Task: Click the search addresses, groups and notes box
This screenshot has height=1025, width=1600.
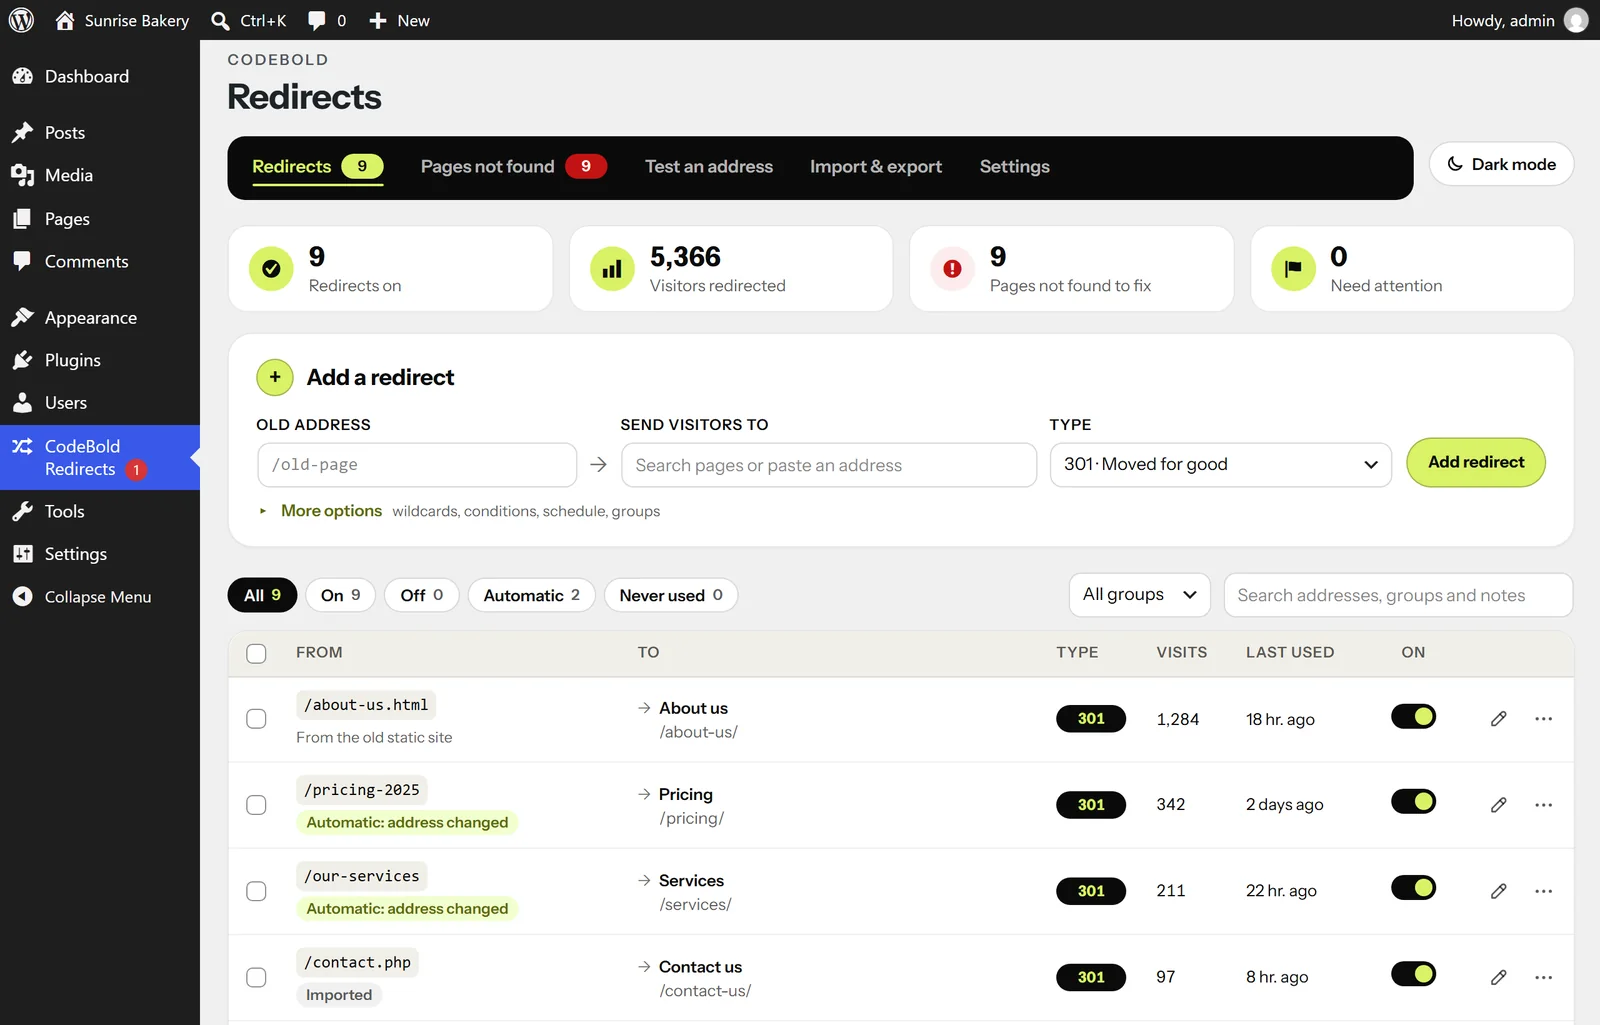Action: (1398, 595)
